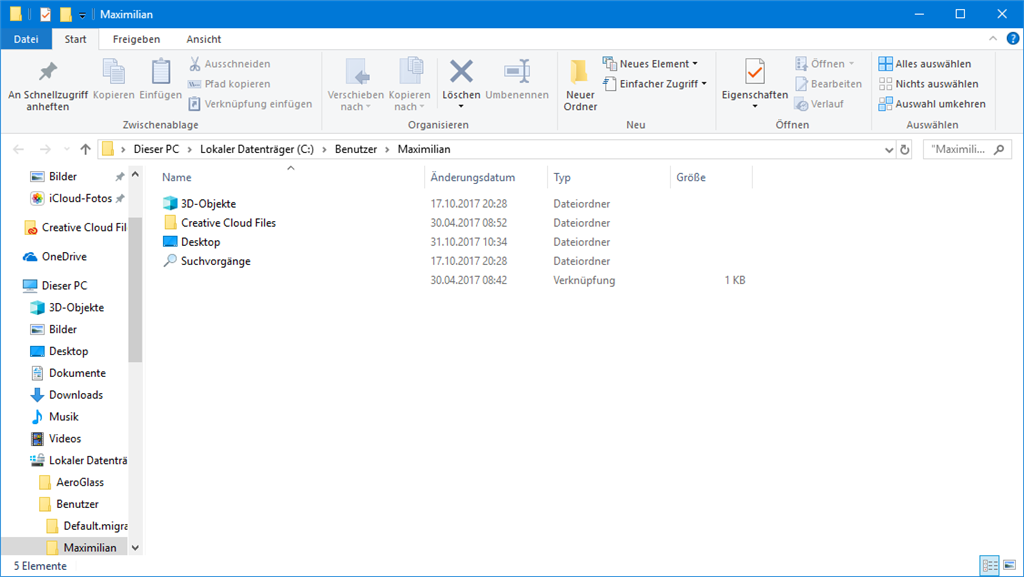
Task: Switch to the Start ribbon tab
Action: tap(75, 39)
